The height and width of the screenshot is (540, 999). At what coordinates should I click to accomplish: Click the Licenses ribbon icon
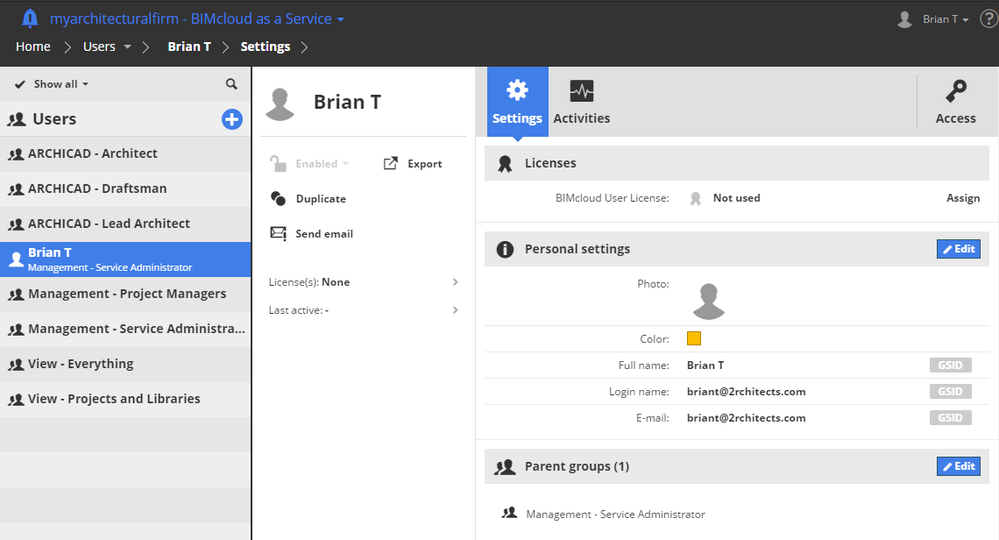point(505,164)
